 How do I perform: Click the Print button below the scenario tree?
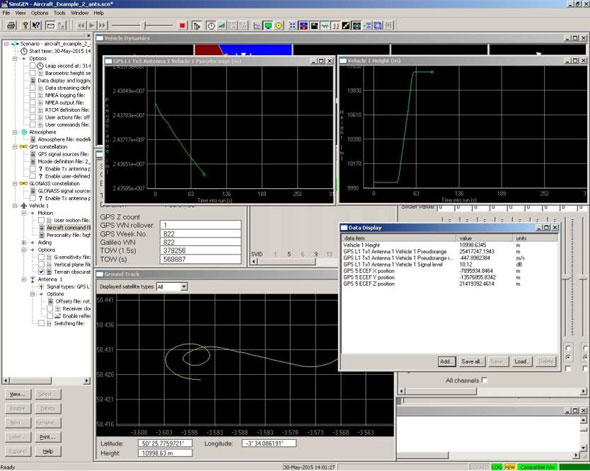[x=48, y=437]
